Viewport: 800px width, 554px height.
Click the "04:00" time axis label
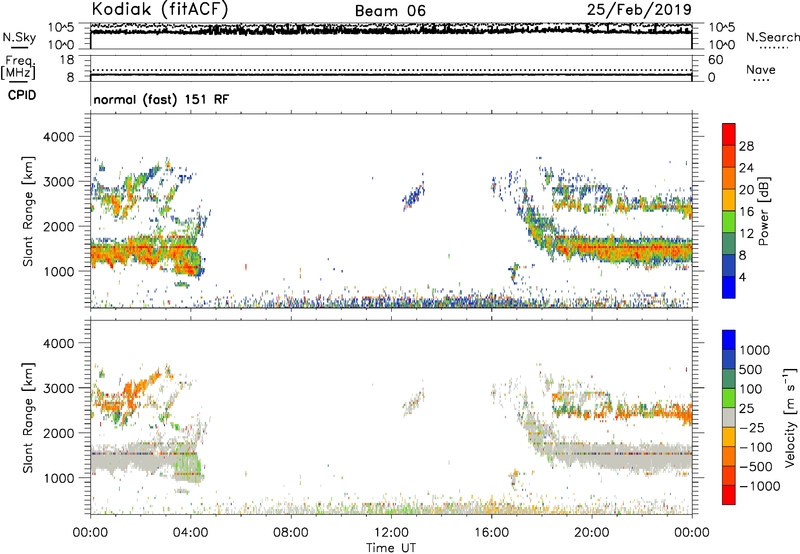(191, 533)
